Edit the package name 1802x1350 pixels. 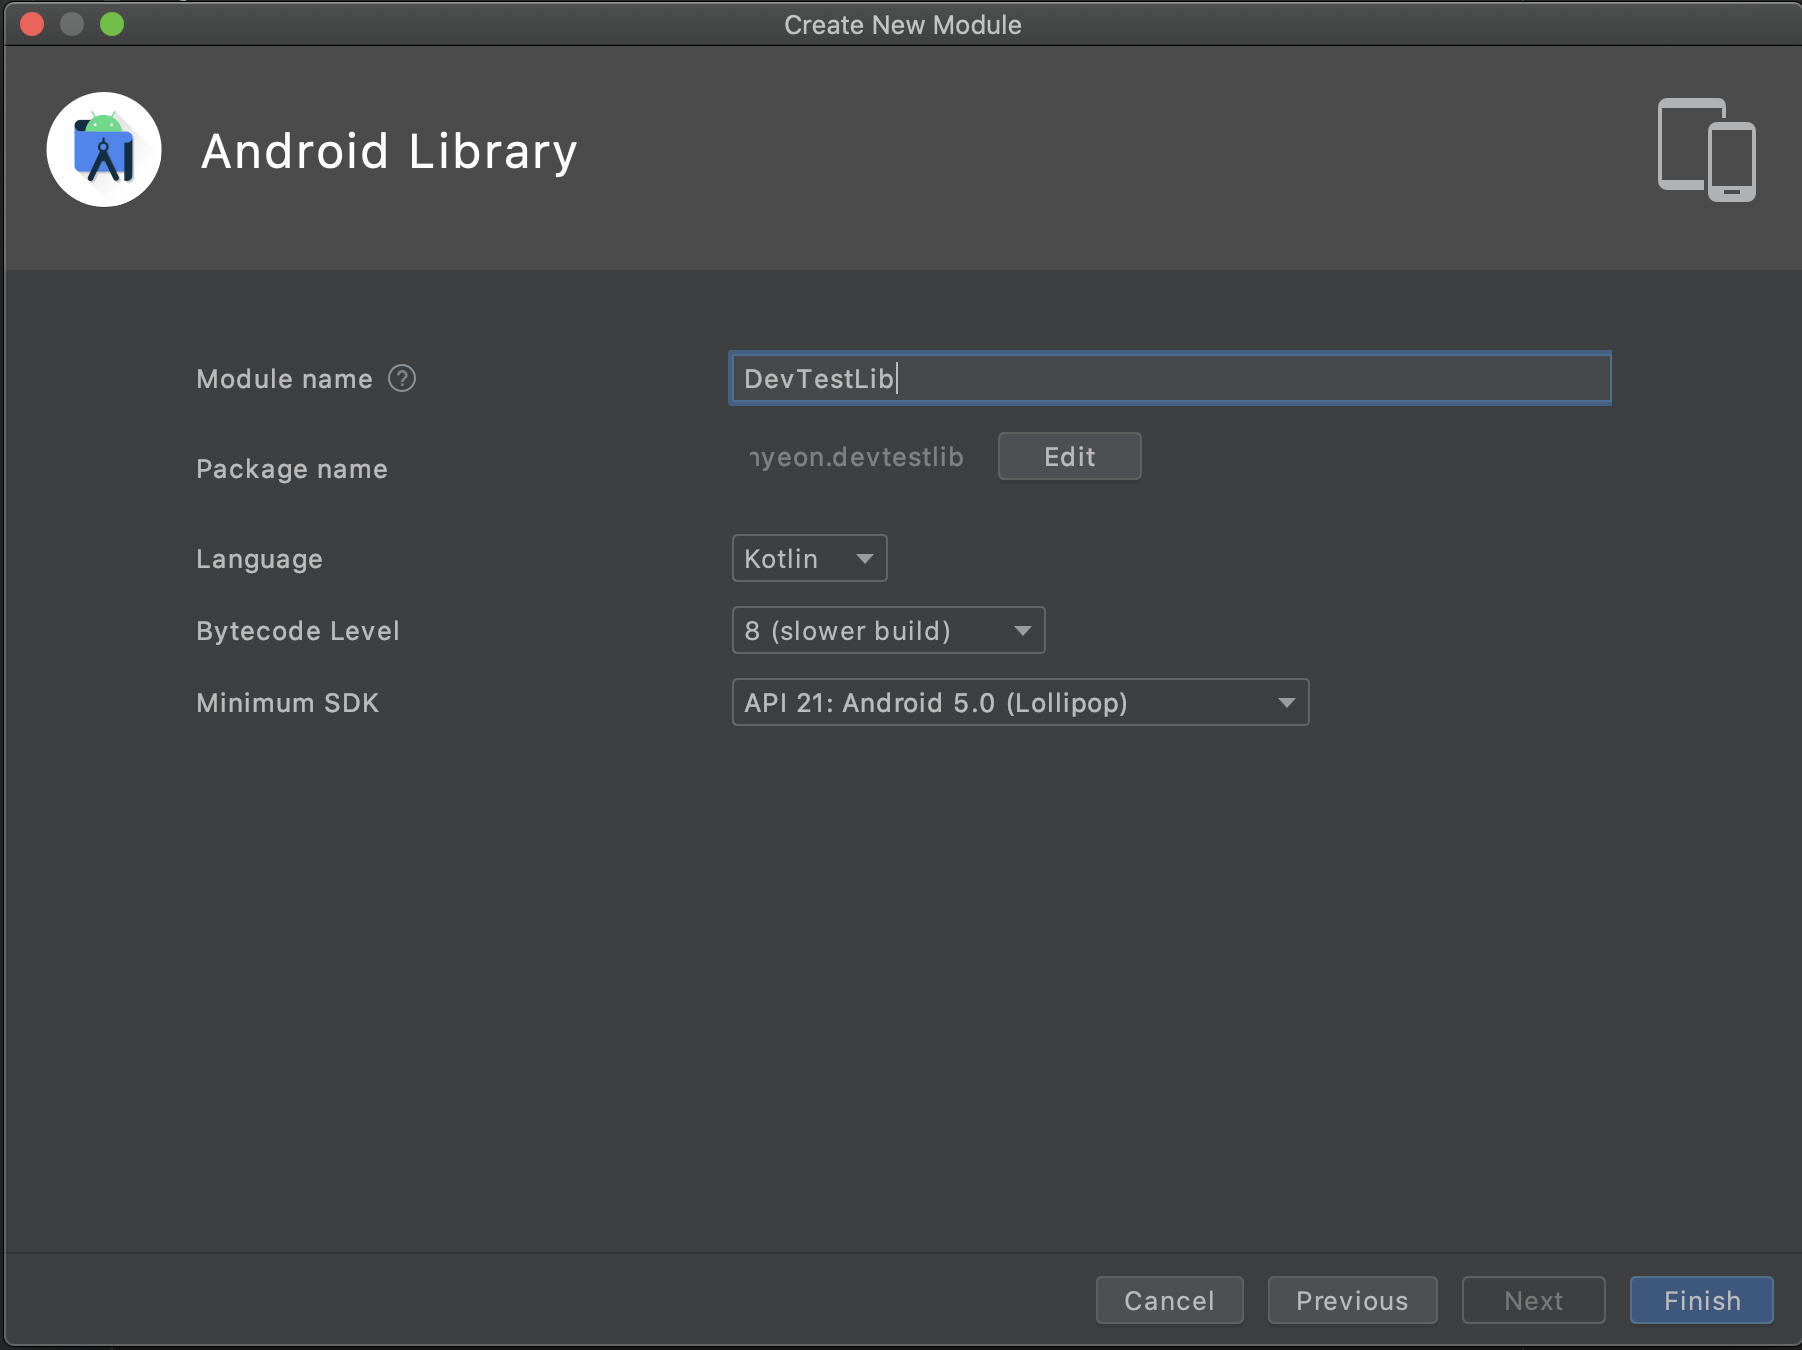(1069, 457)
